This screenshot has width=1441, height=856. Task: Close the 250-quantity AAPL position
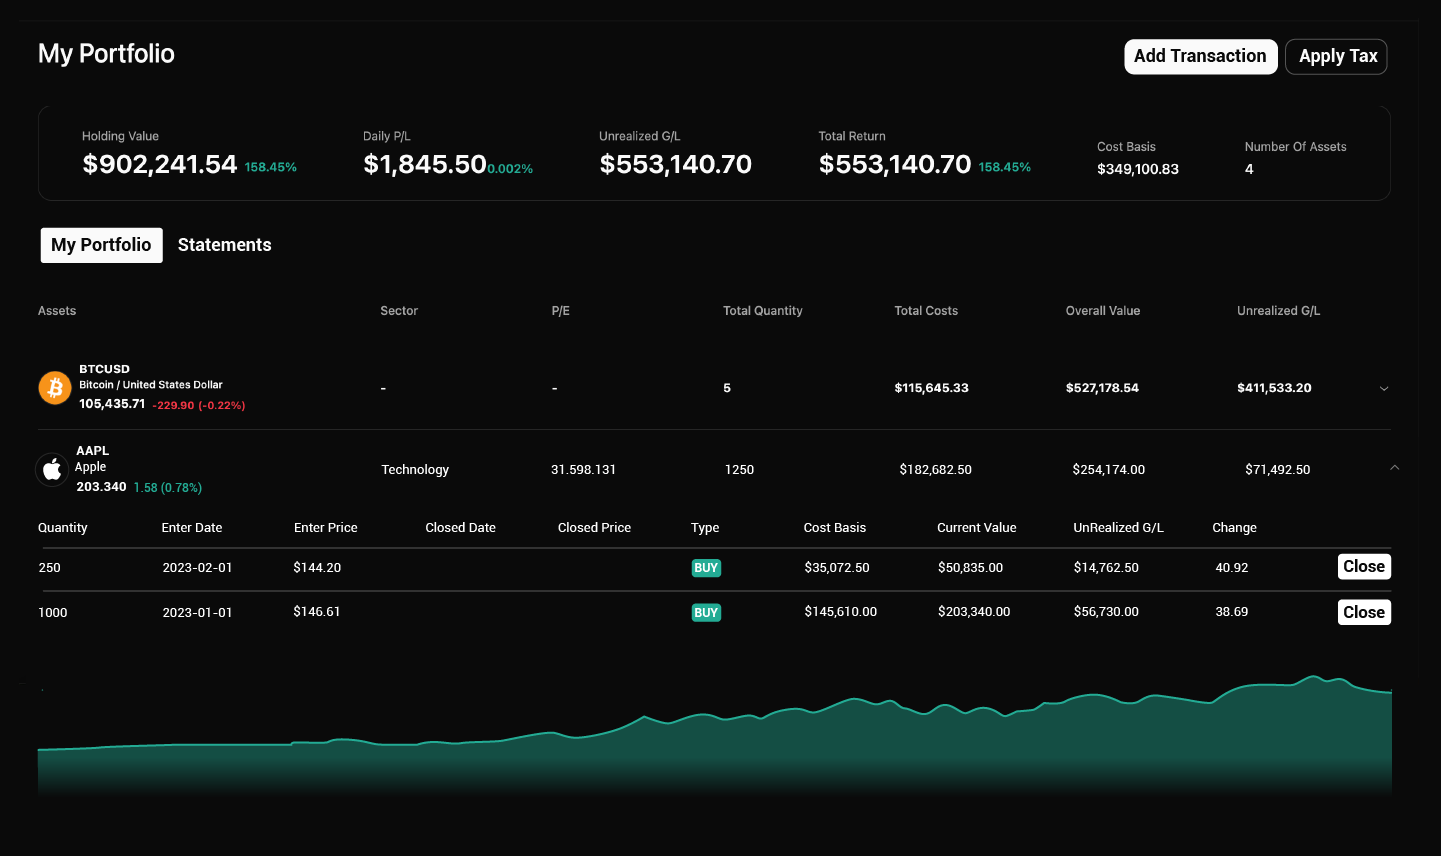(1363, 567)
